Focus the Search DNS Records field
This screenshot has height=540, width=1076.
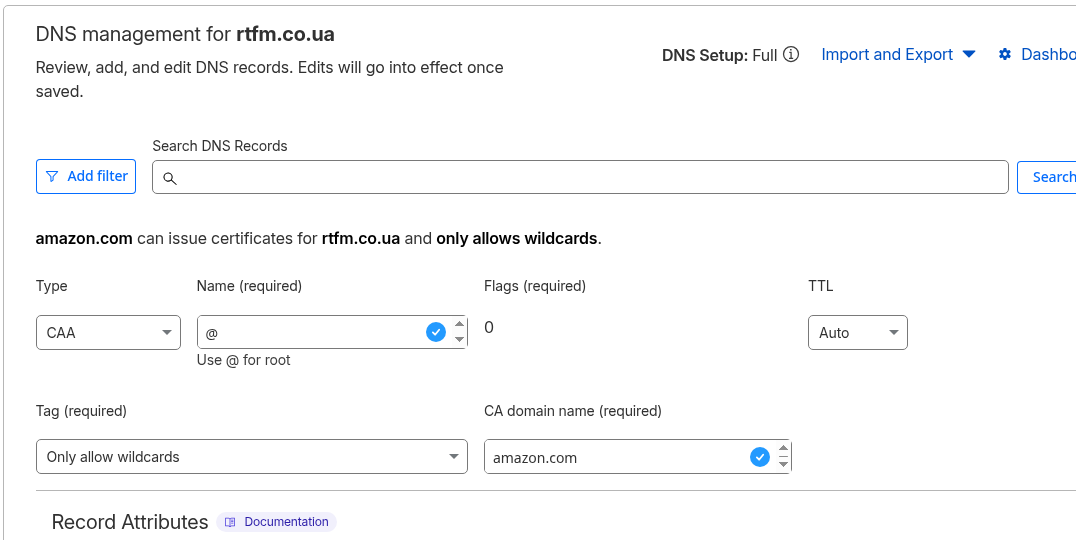[x=590, y=177]
